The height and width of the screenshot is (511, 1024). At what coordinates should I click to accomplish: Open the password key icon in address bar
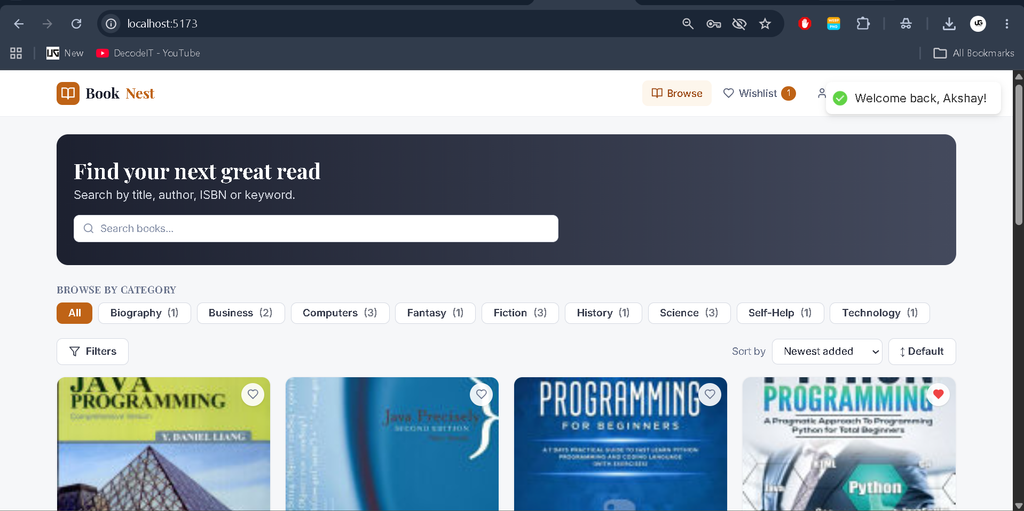714,24
